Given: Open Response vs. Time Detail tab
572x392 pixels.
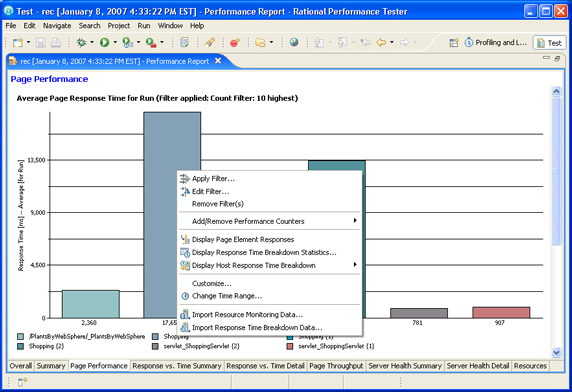Looking at the screenshot, I should [266, 366].
